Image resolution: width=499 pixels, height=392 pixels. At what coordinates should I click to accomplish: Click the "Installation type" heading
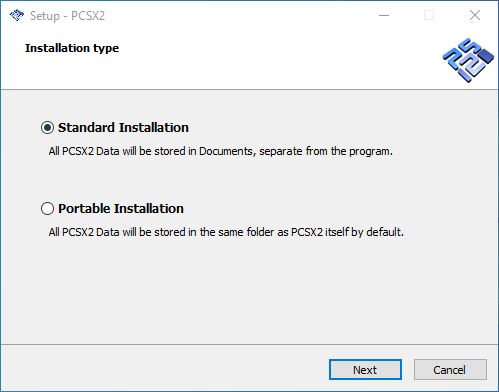click(72, 48)
